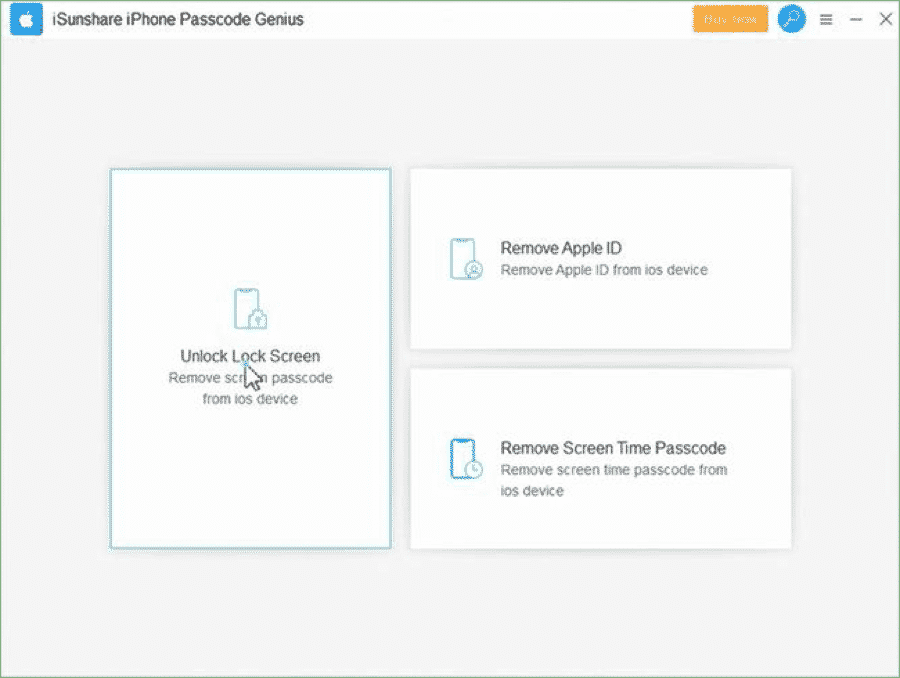Click the Remove Apple ID from ios device subtitle

pos(604,270)
